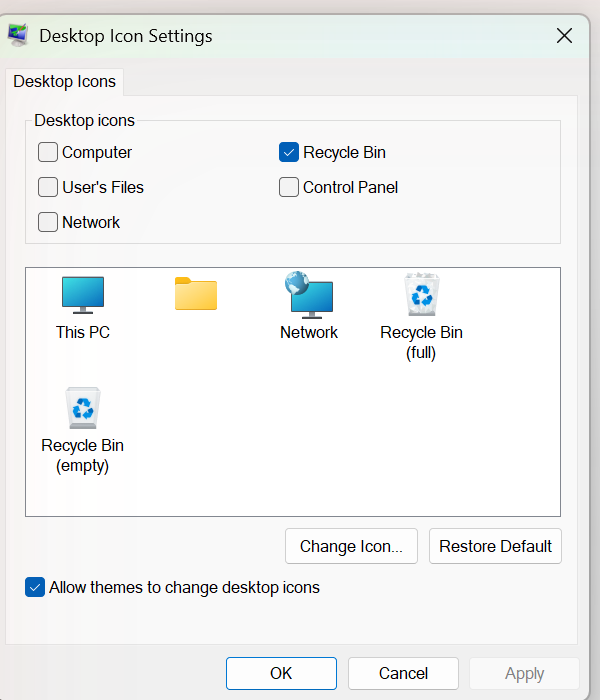Confirm with the OK button
The width and height of the screenshot is (600, 700).
pyautogui.click(x=281, y=673)
